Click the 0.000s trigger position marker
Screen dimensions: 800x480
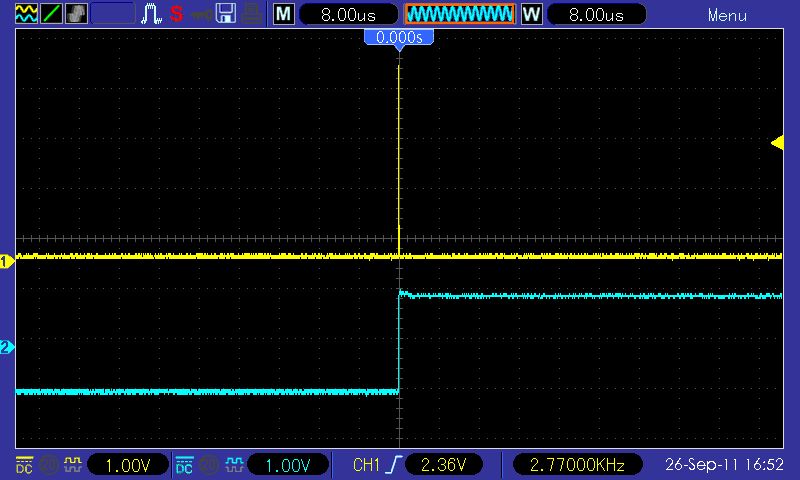(399, 37)
